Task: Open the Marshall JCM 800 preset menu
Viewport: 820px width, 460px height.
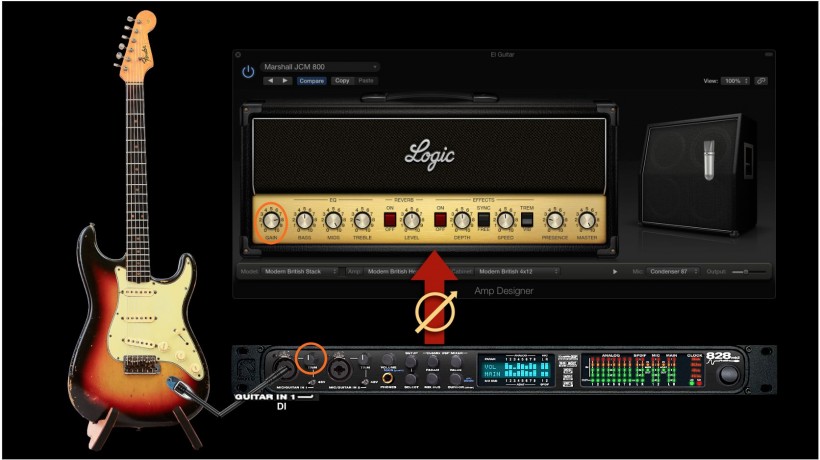Action: [320, 67]
